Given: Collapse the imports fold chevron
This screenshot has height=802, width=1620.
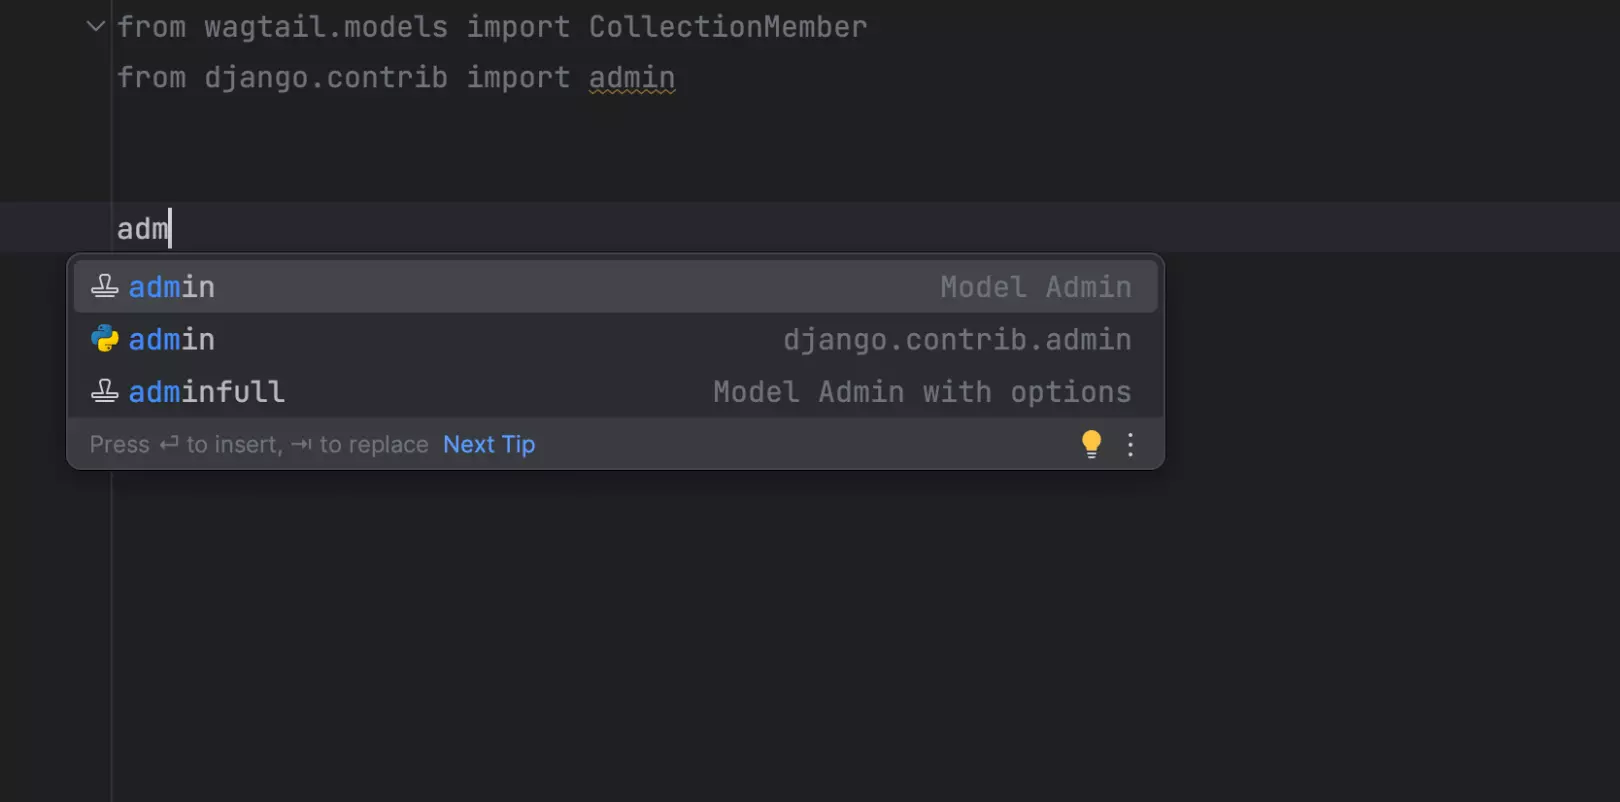Looking at the screenshot, I should [x=96, y=26].
